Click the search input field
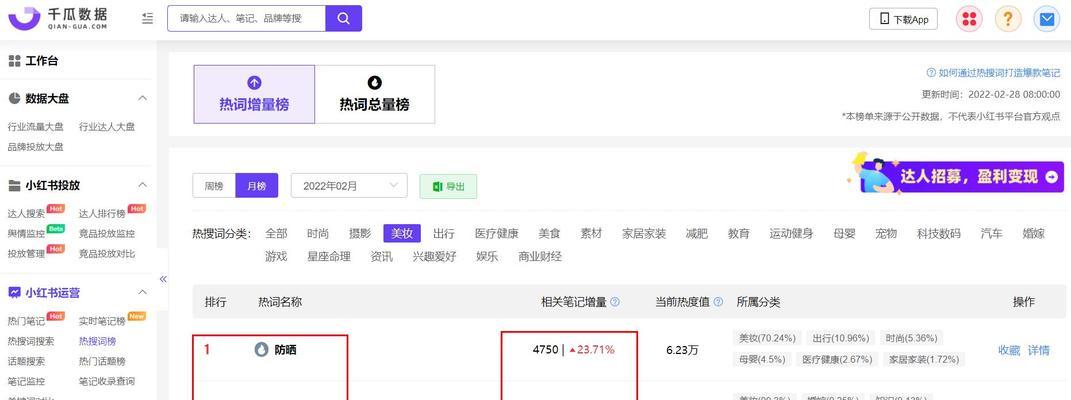Screen dimensions: 1071x400 pyautogui.click(x=247, y=18)
